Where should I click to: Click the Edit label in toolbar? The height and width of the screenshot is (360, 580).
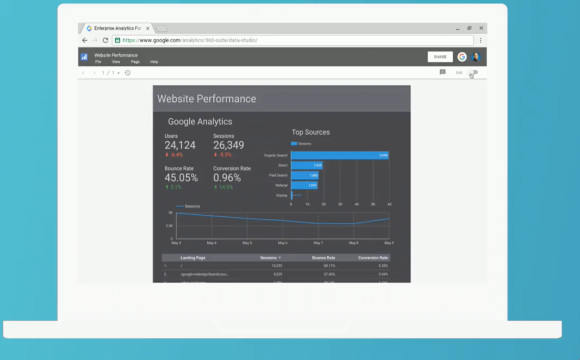[459, 73]
